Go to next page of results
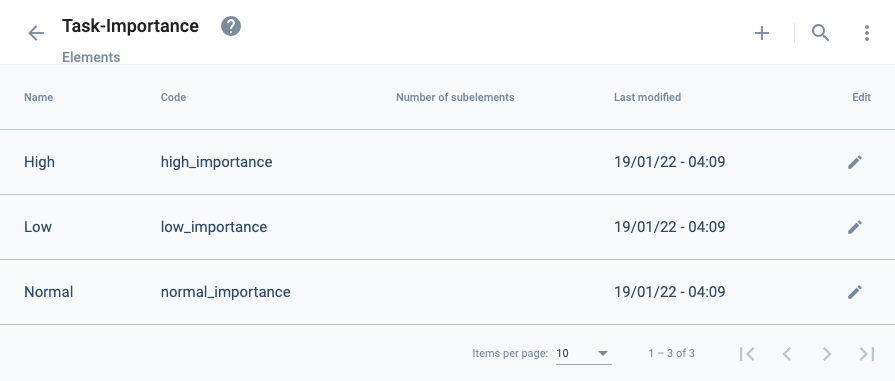Screen dimensions: 895x381 pyautogui.click(x=827, y=354)
